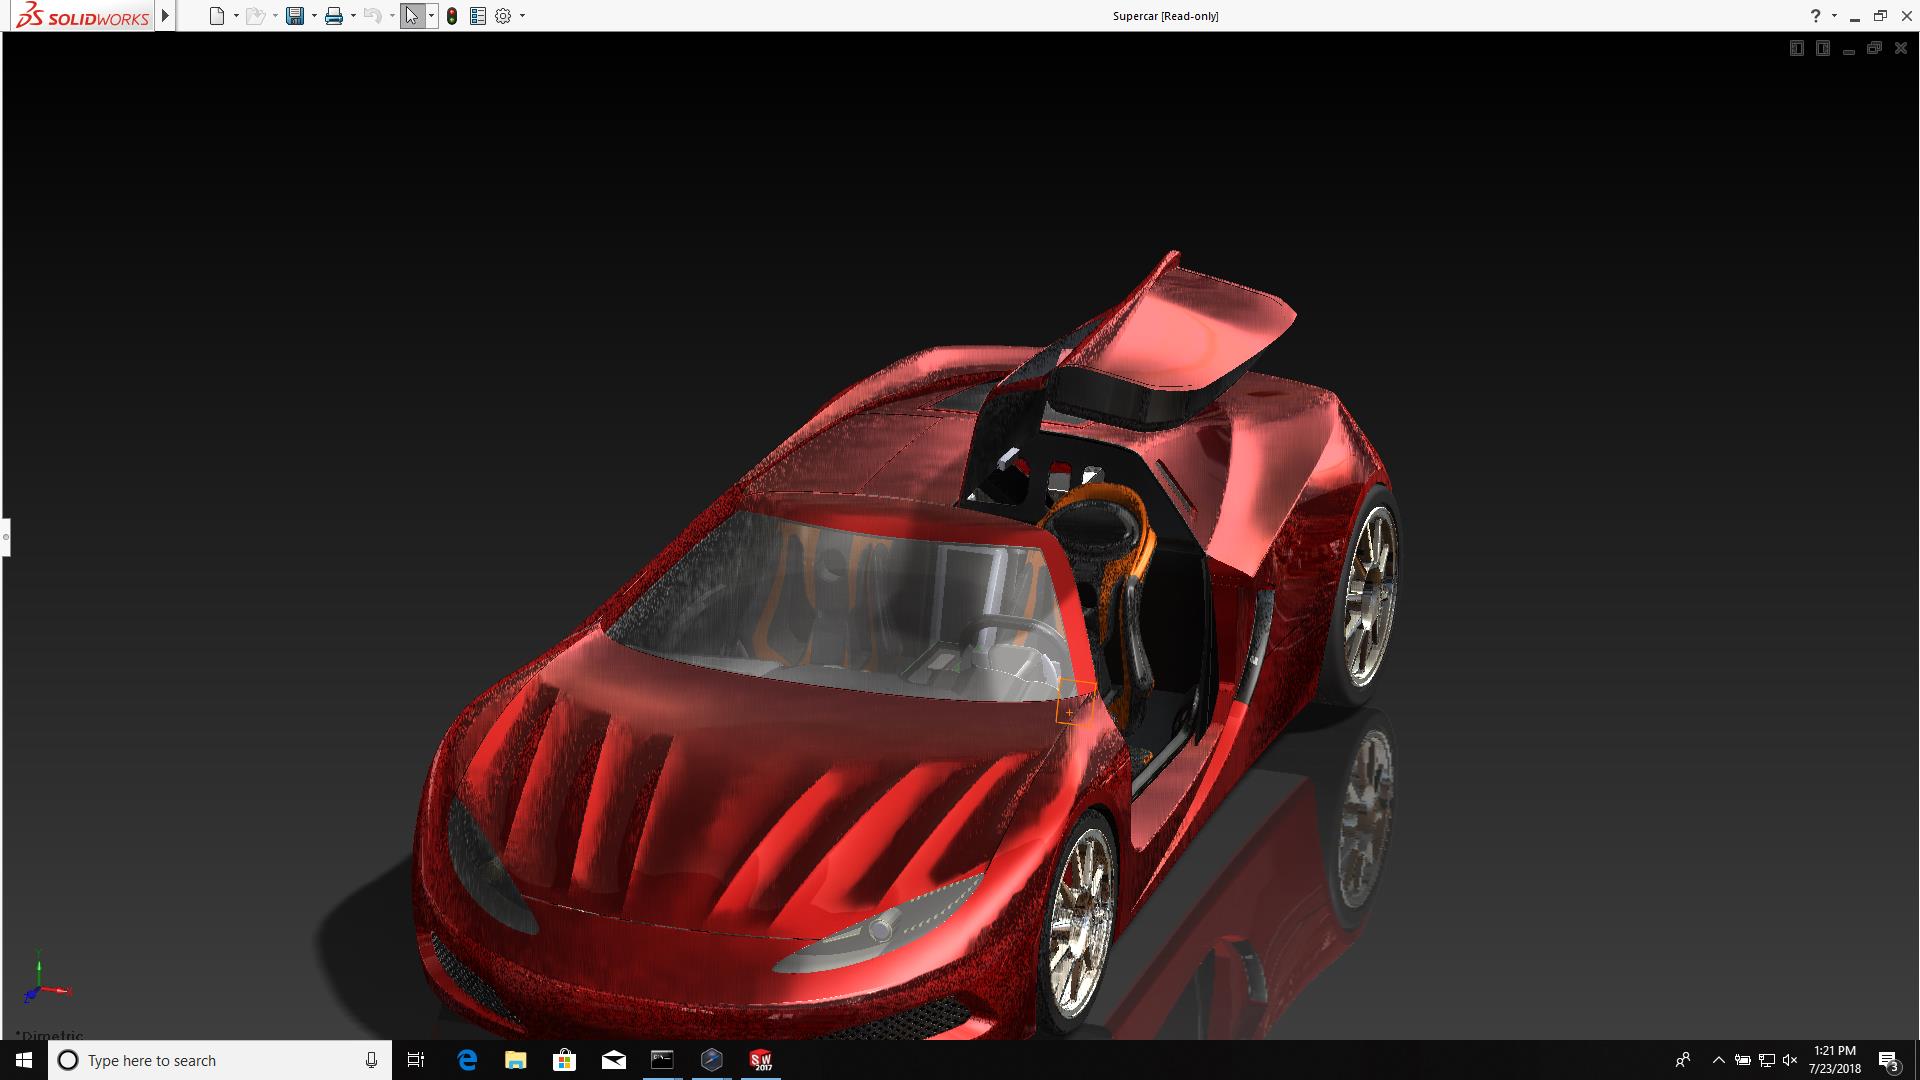Click the Print icon
1920x1080 pixels.
tap(334, 16)
